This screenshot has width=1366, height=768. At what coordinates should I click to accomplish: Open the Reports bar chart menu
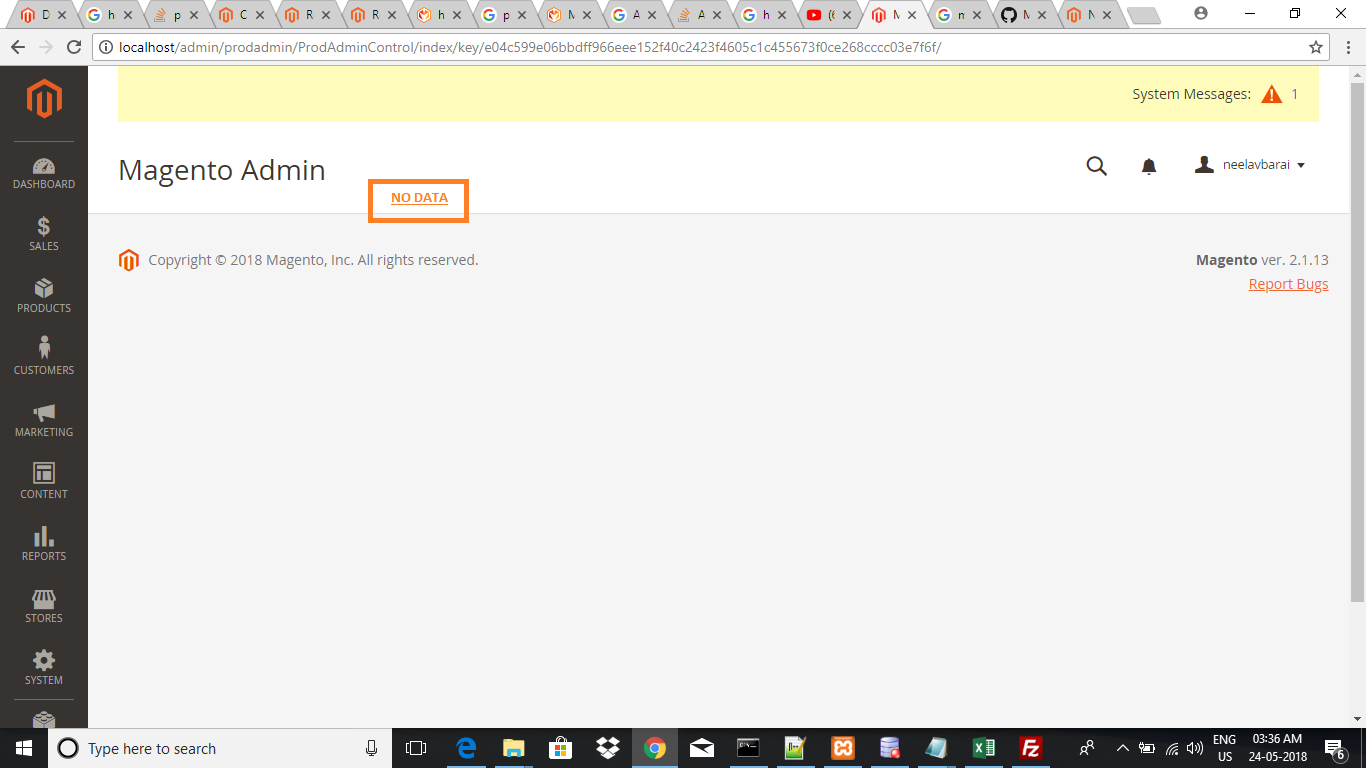pos(44,543)
